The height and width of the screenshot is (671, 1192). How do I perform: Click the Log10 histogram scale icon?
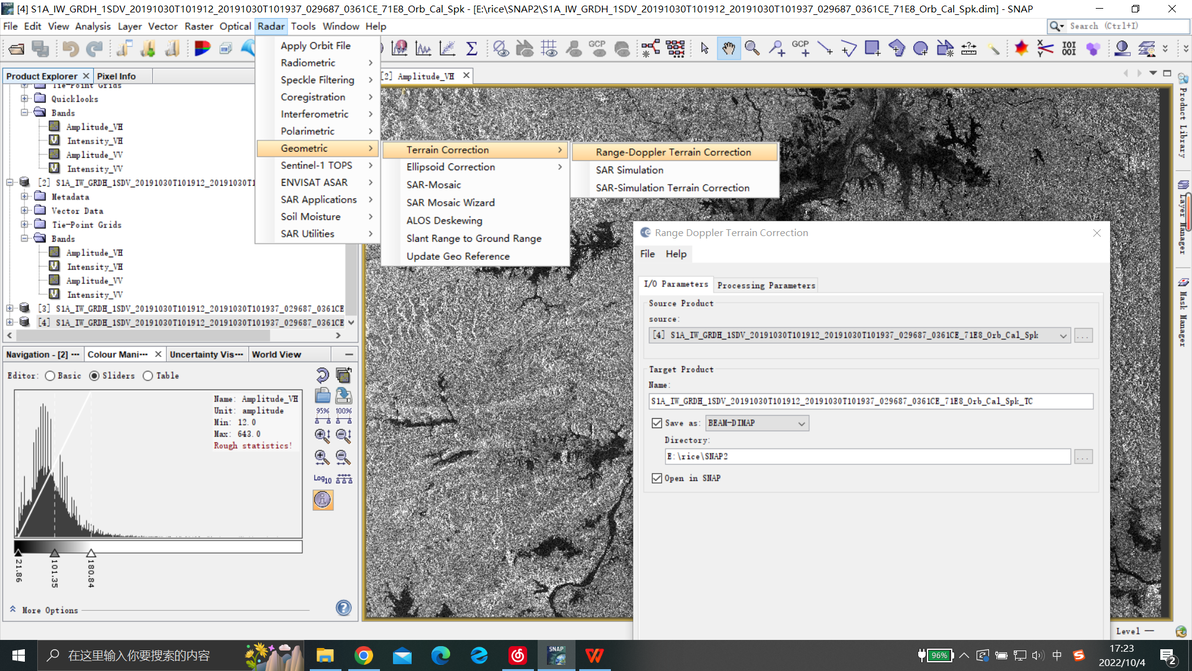click(x=322, y=479)
